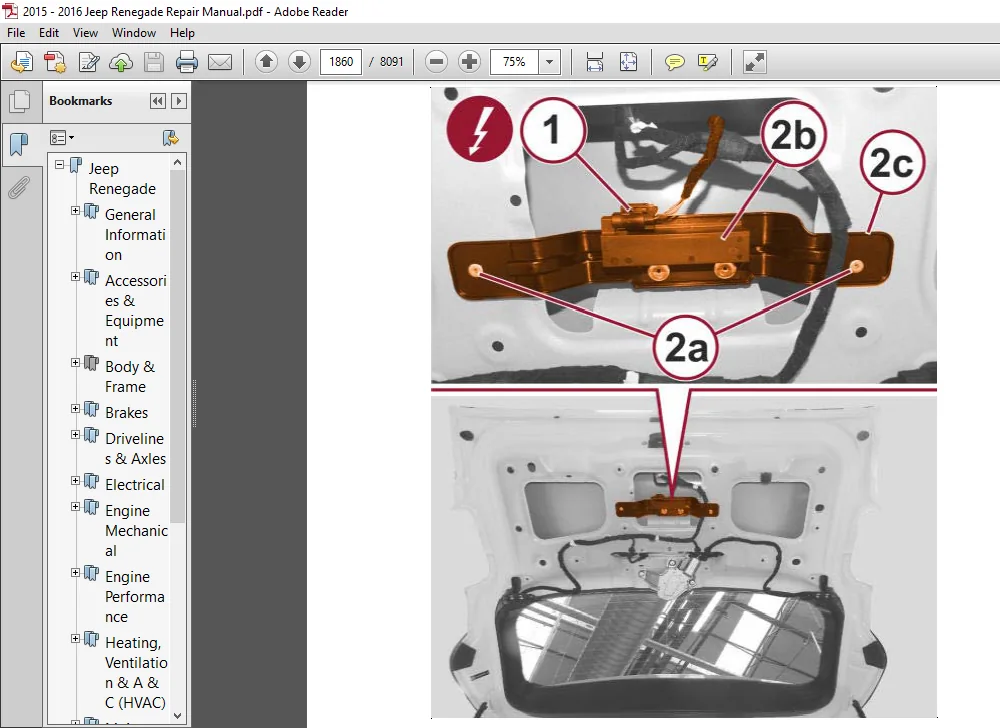Open the Page Thumbnails panel icon

(x=20, y=101)
